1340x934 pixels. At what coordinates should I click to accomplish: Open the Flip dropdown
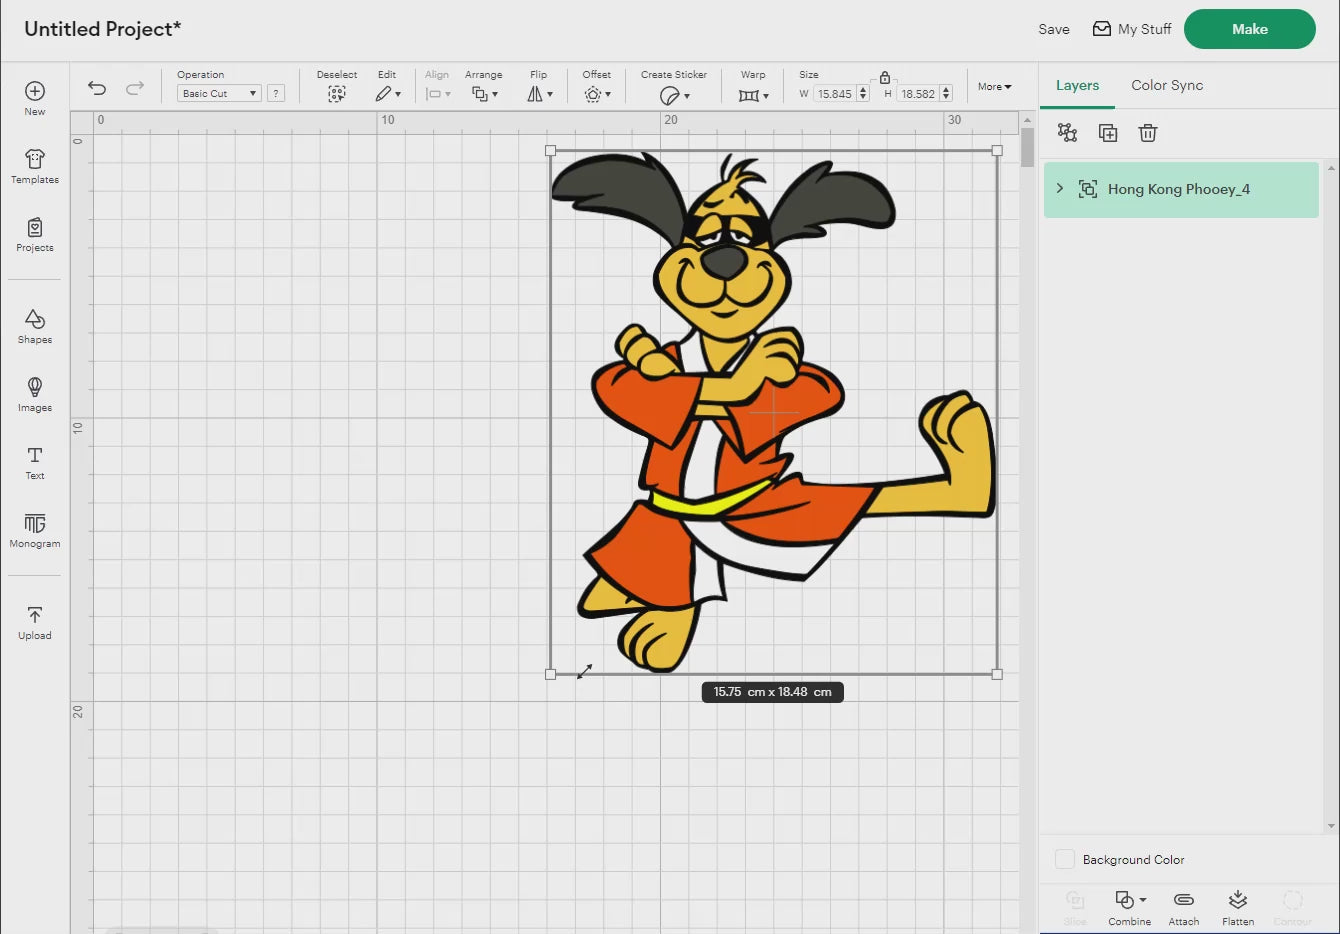coord(539,94)
